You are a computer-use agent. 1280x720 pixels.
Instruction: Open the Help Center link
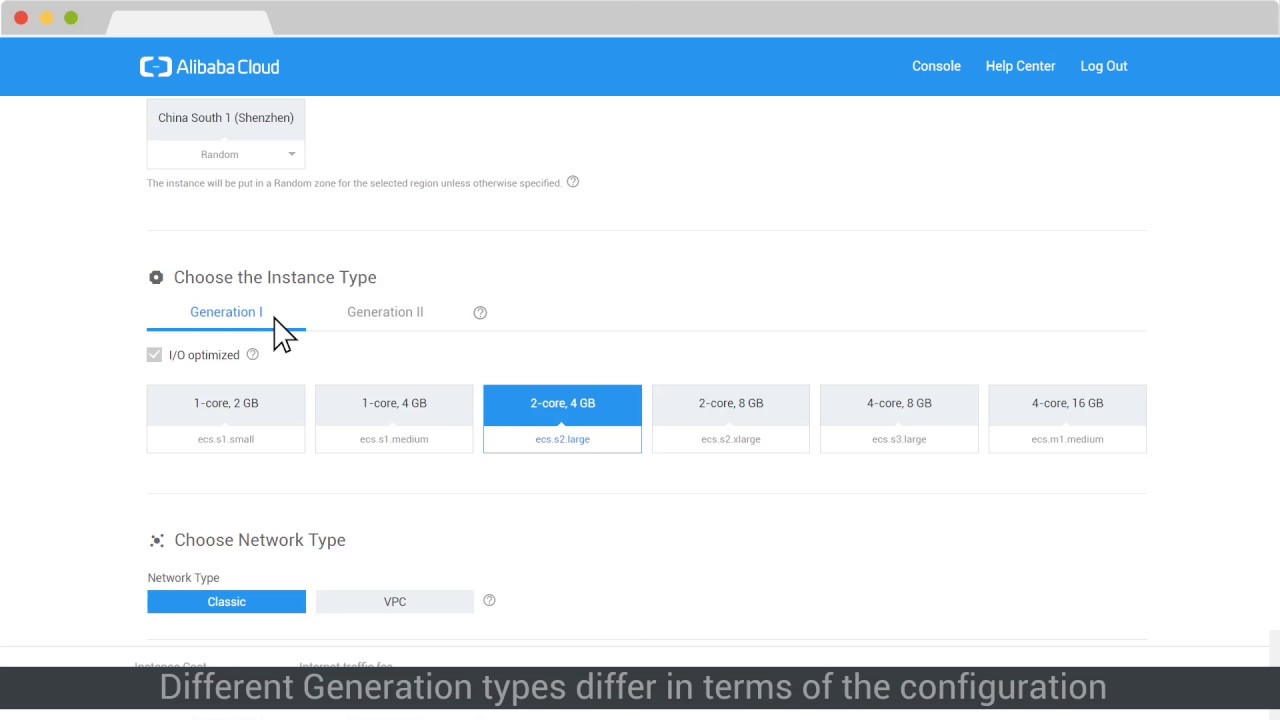tap(1020, 66)
